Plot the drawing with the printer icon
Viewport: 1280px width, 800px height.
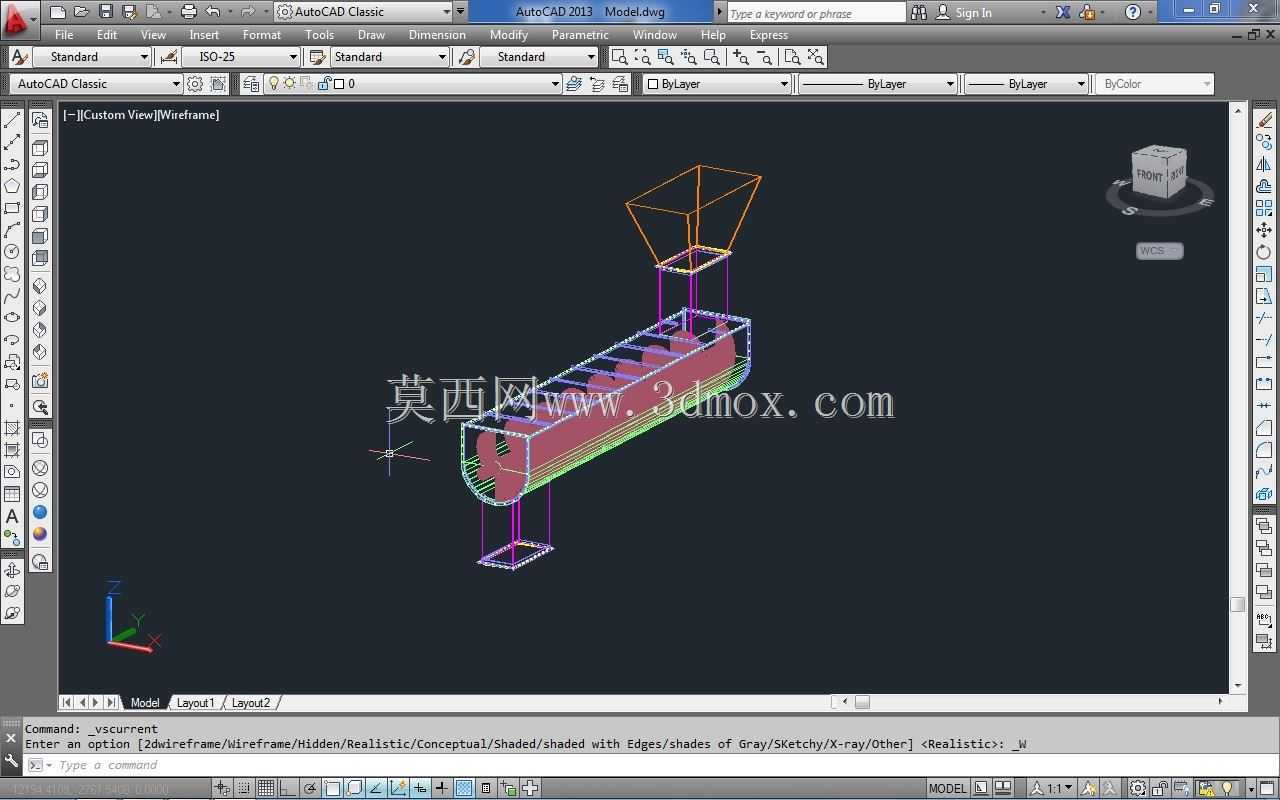[x=188, y=12]
